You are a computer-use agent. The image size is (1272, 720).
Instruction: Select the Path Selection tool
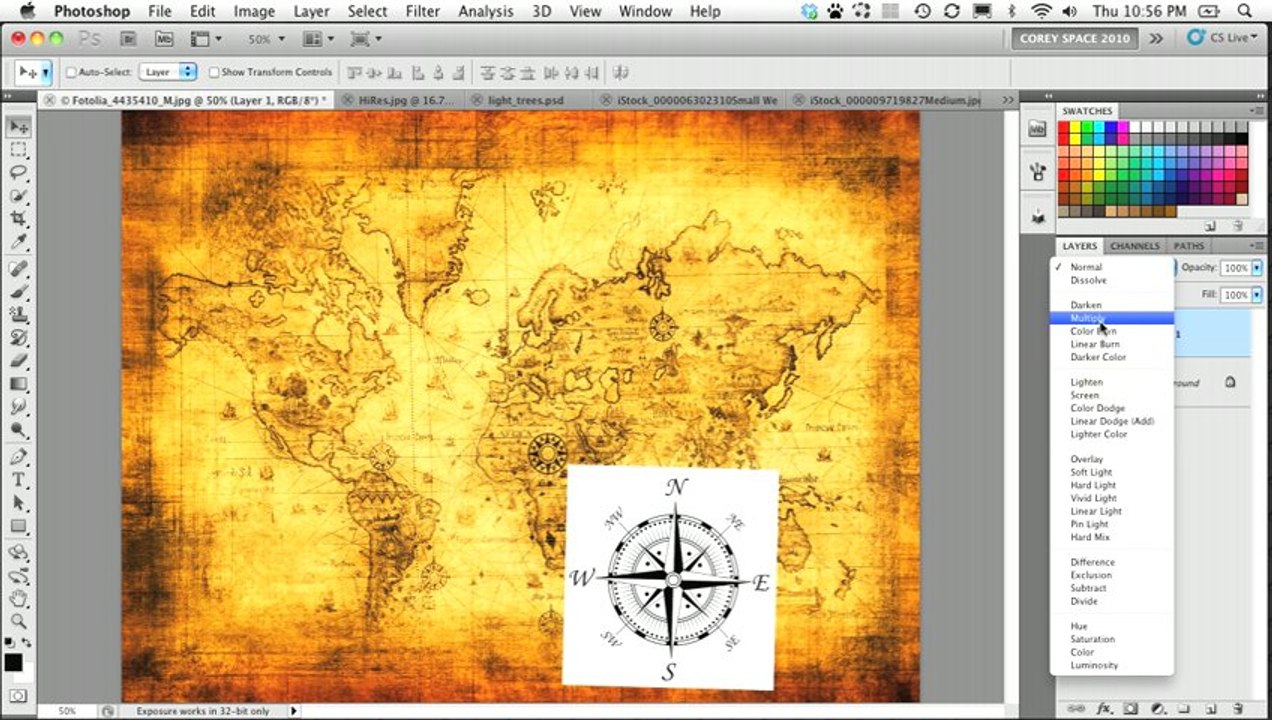click(18, 503)
